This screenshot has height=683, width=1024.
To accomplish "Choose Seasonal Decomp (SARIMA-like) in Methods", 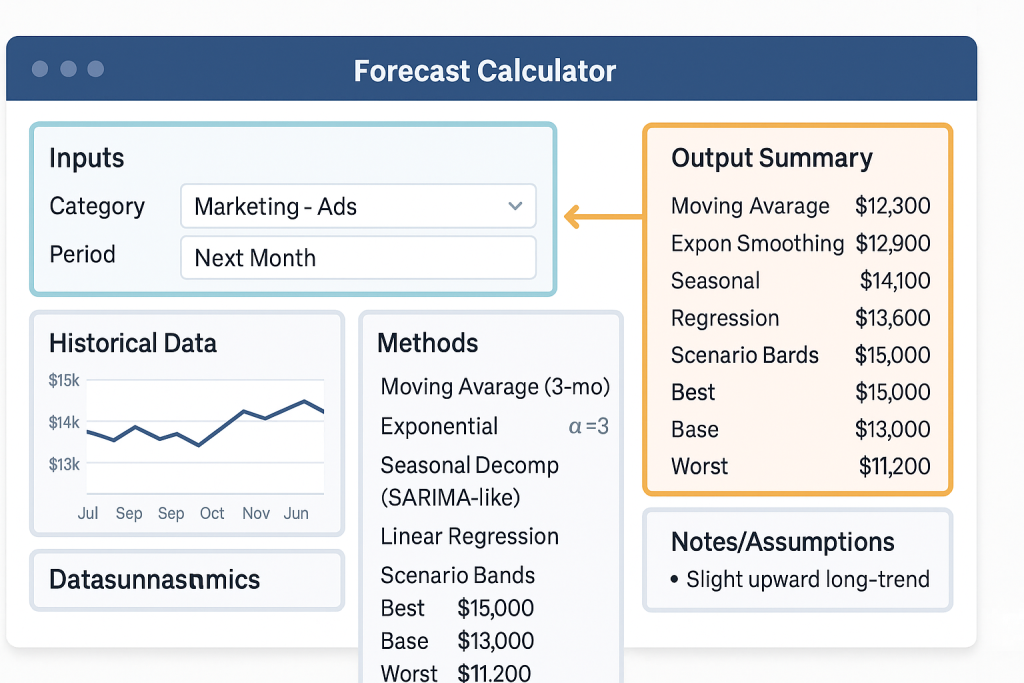I will [x=470, y=480].
